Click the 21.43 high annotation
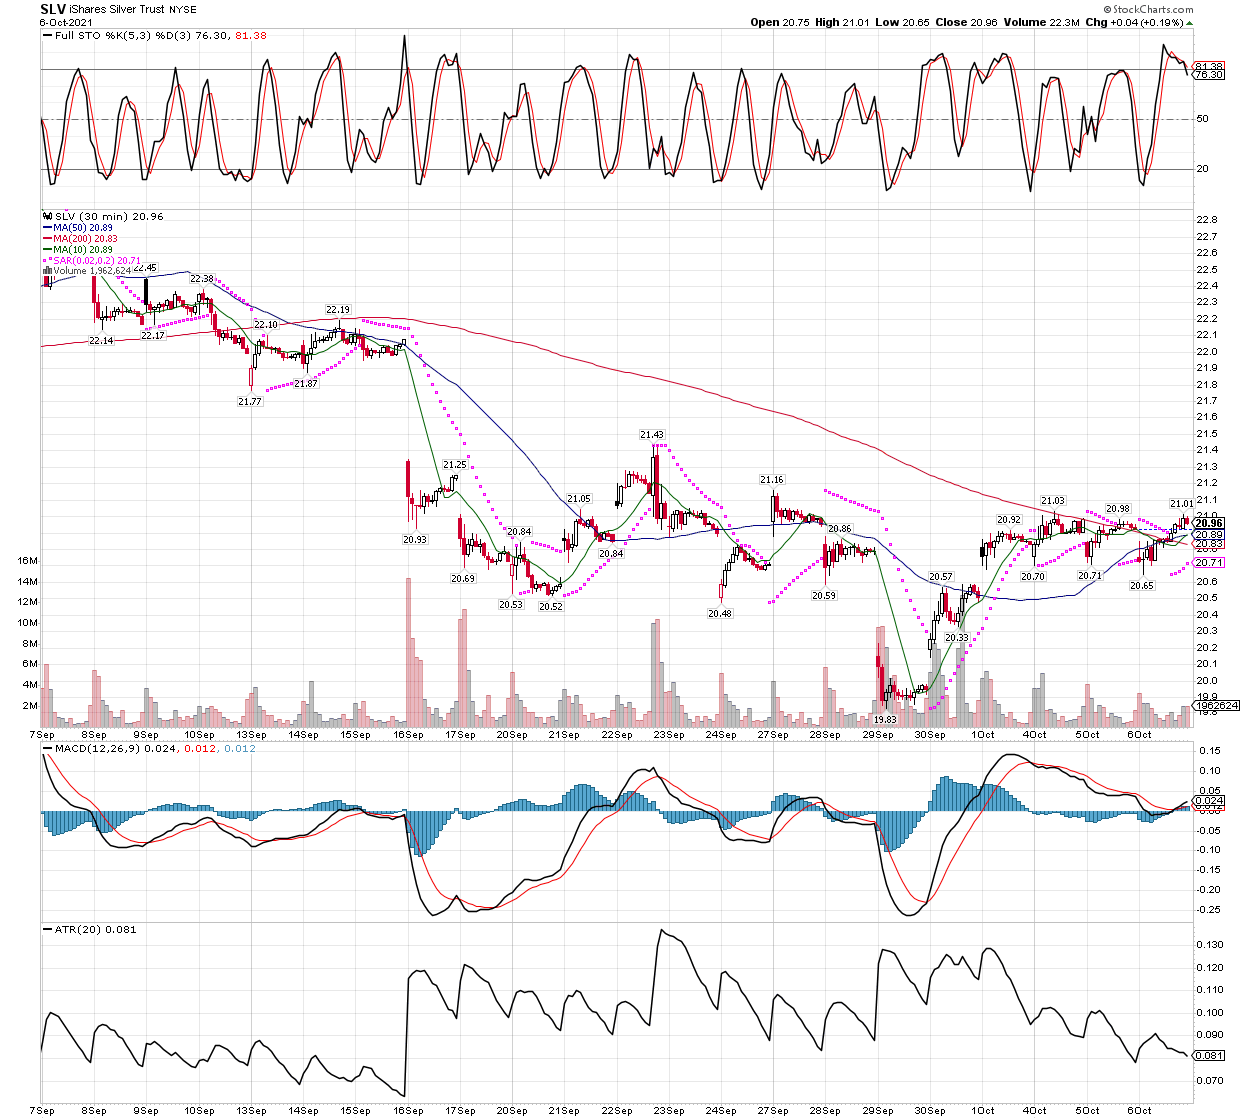 (652, 435)
